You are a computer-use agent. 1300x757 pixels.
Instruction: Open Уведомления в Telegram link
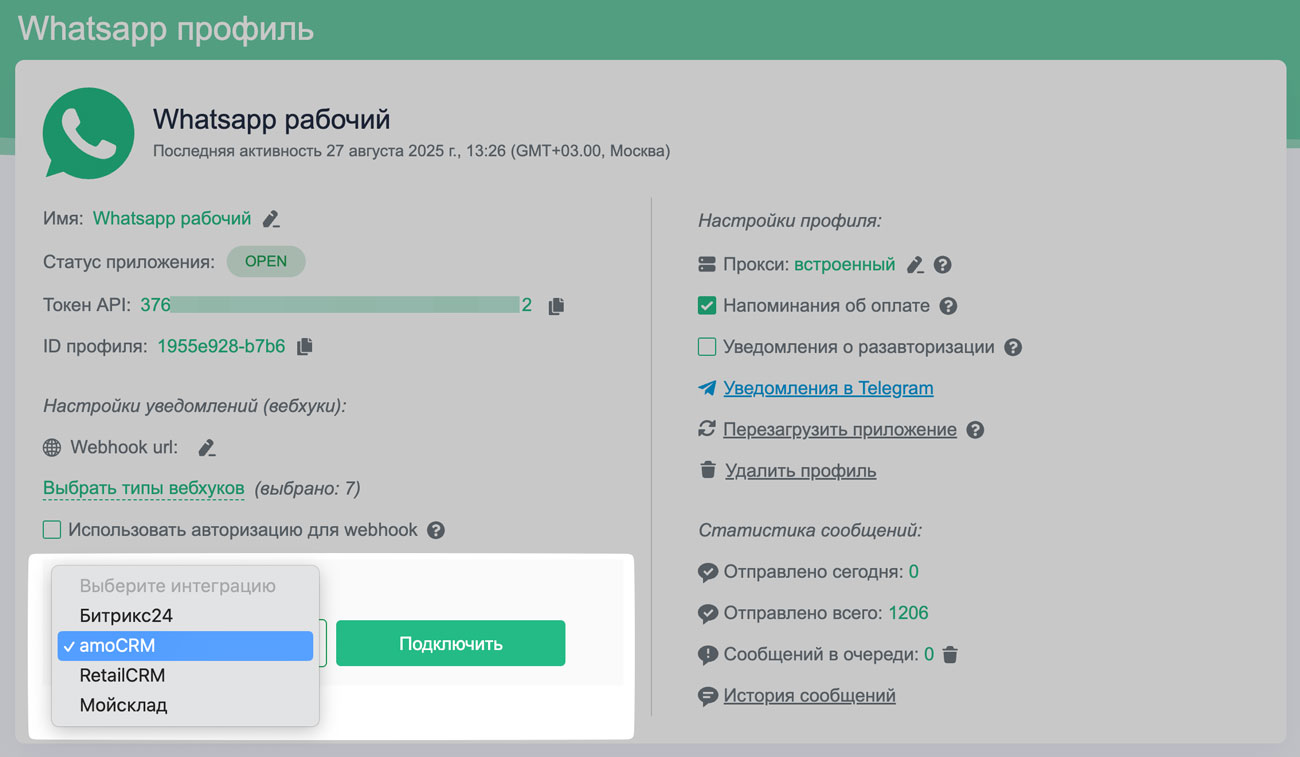click(x=828, y=388)
